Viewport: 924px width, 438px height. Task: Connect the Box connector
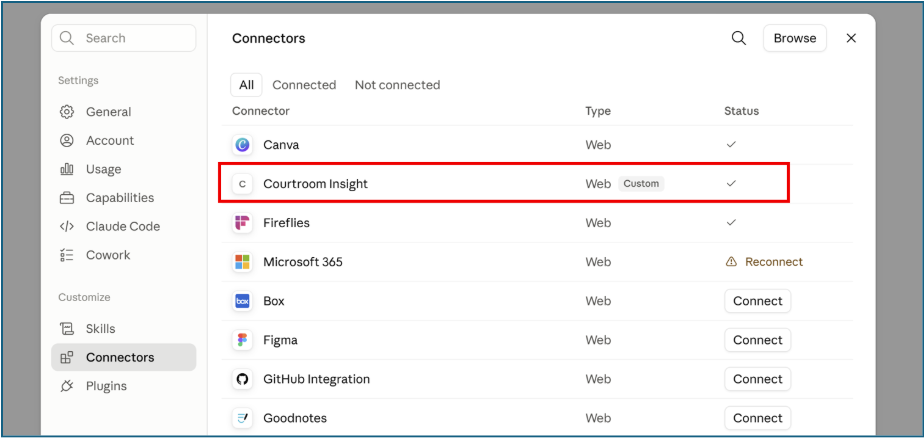(x=758, y=301)
